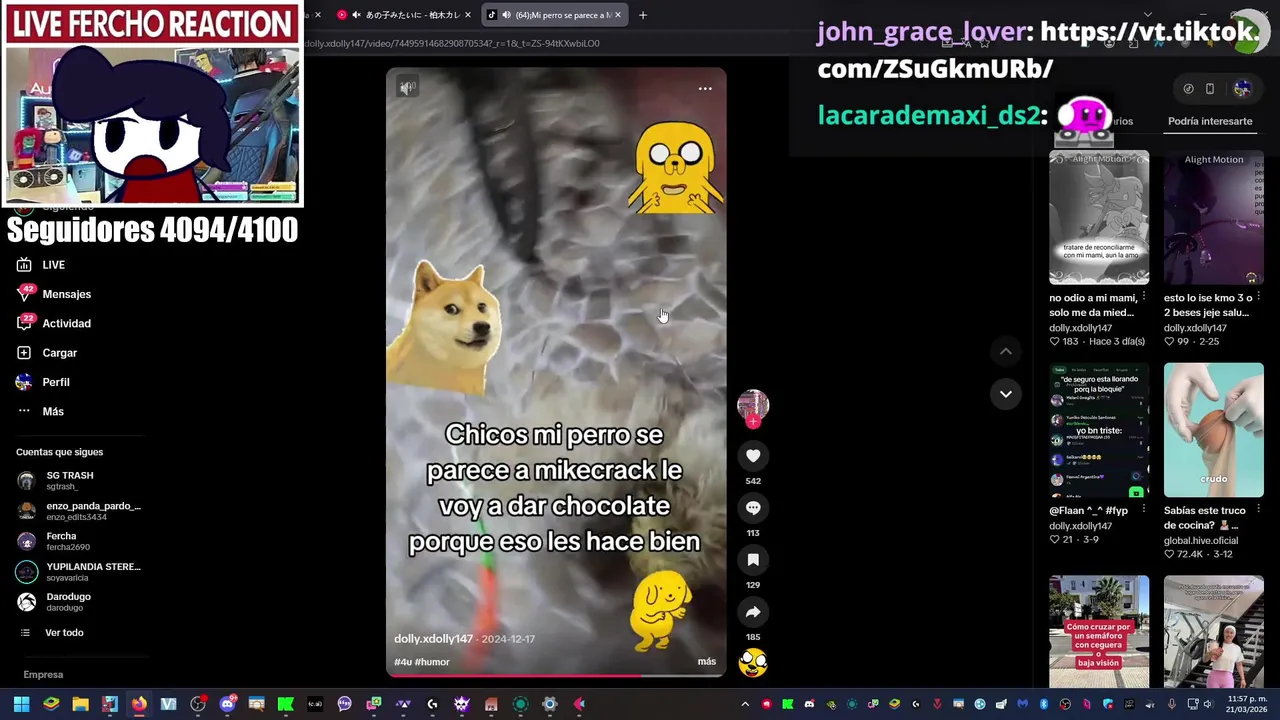This screenshot has height=720, width=1280.
Task: Open green Kick app in the taskbar
Action: click(285, 704)
